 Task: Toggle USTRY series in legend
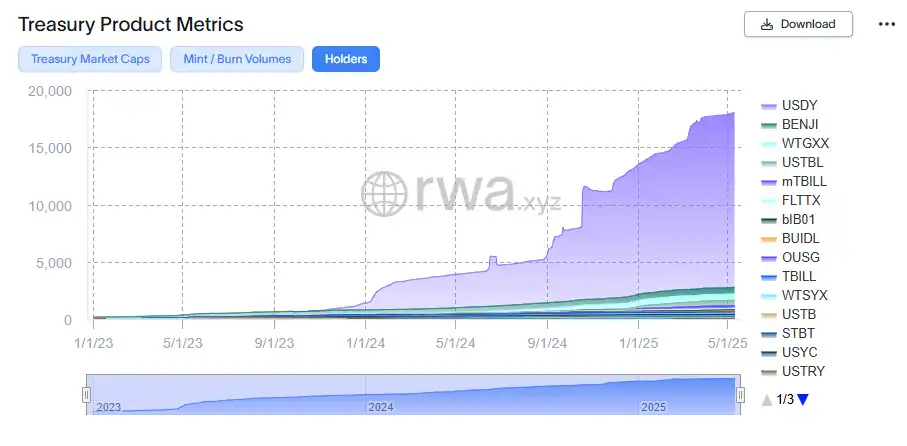(804, 372)
